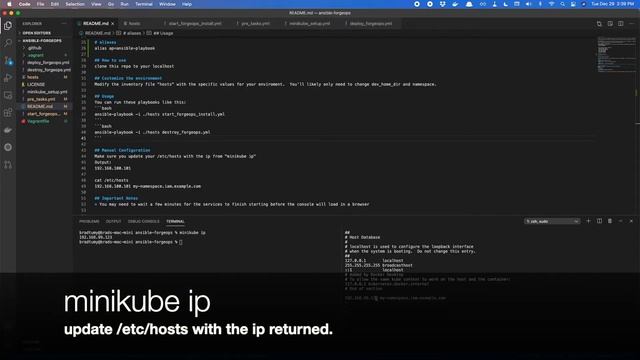
Task: Open start_forgeops file in explorer
Action: pyautogui.click(x=43, y=114)
